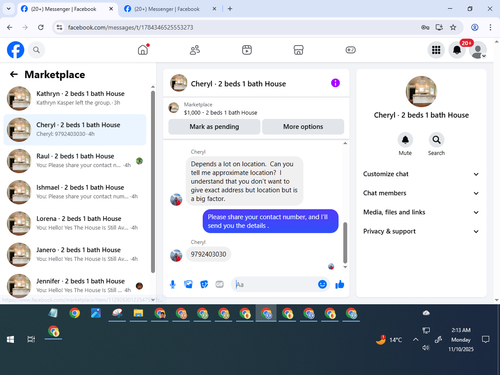Click the chat header listing thumbnail
The image size is (500, 375).
[179, 83]
